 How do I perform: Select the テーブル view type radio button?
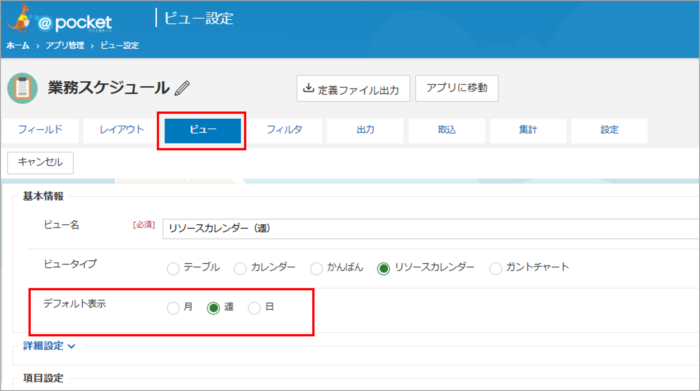[173, 269]
